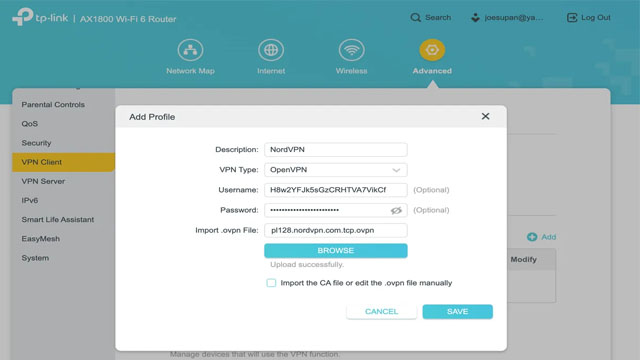Open QoS in sidebar
The image size is (640, 360).
click(x=30, y=124)
